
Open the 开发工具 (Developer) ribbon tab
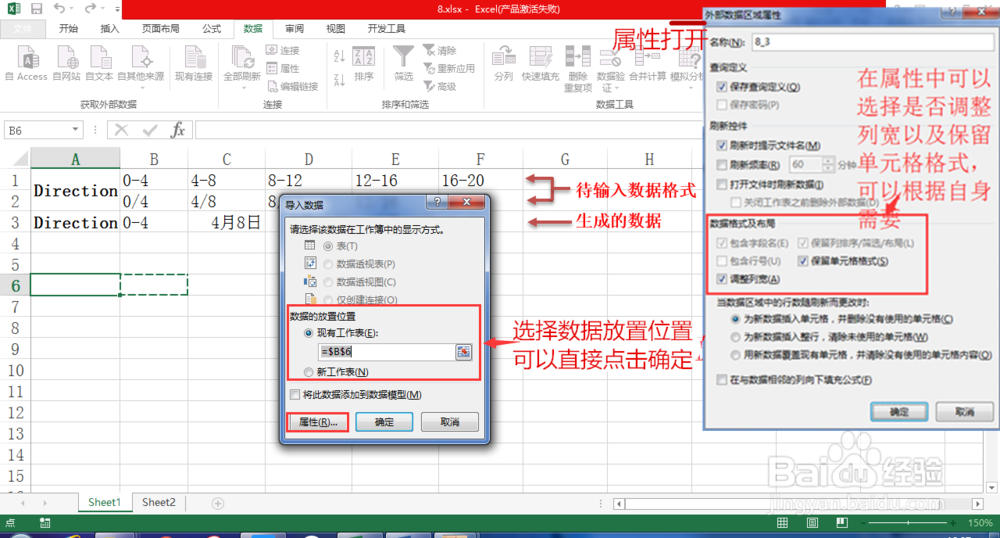click(x=386, y=29)
